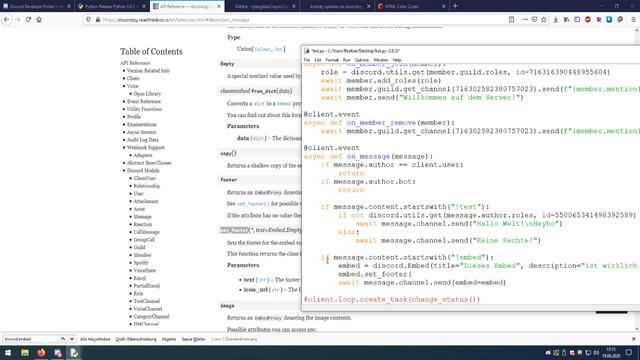Toggle Groß-/Kleinschreibung match case option
This screenshot has height=360, width=640.
pyautogui.click(x=136, y=339)
